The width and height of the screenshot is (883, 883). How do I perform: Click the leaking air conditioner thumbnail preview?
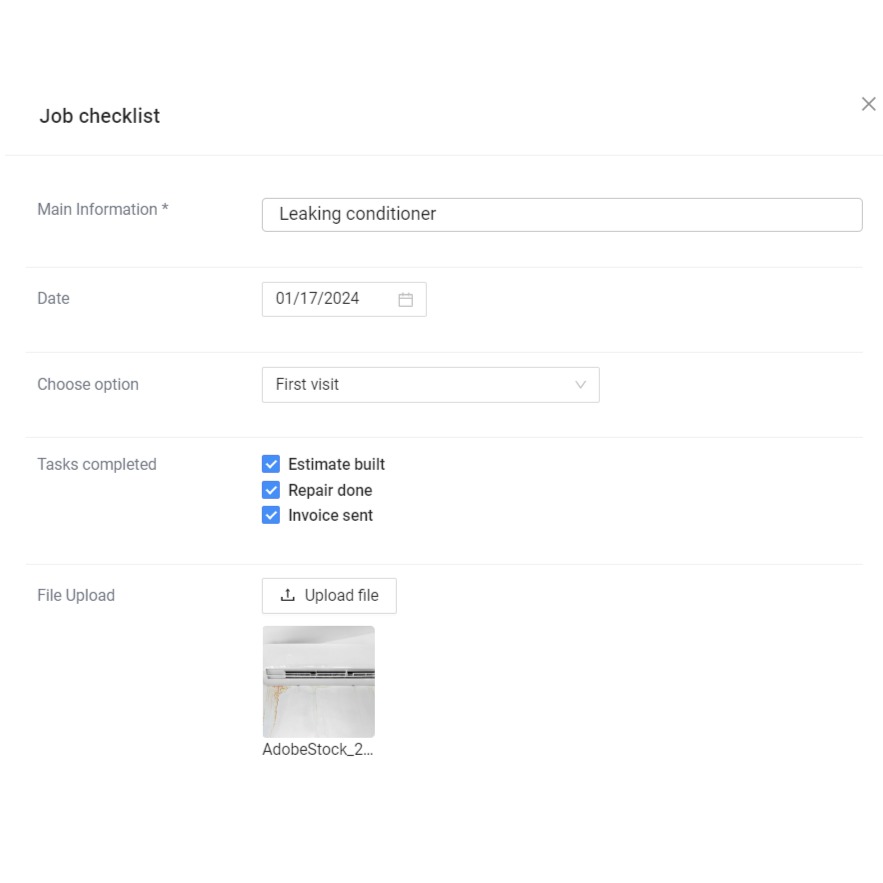(x=318, y=681)
